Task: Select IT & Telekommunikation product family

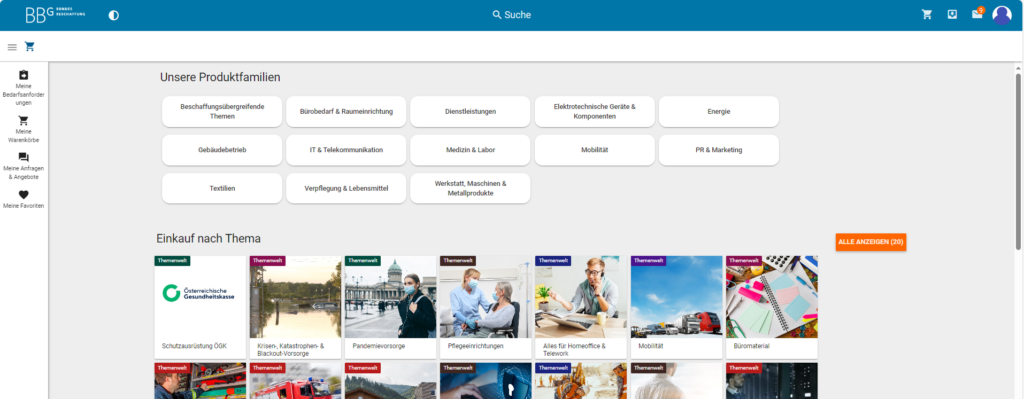Action: click(346, 150)
